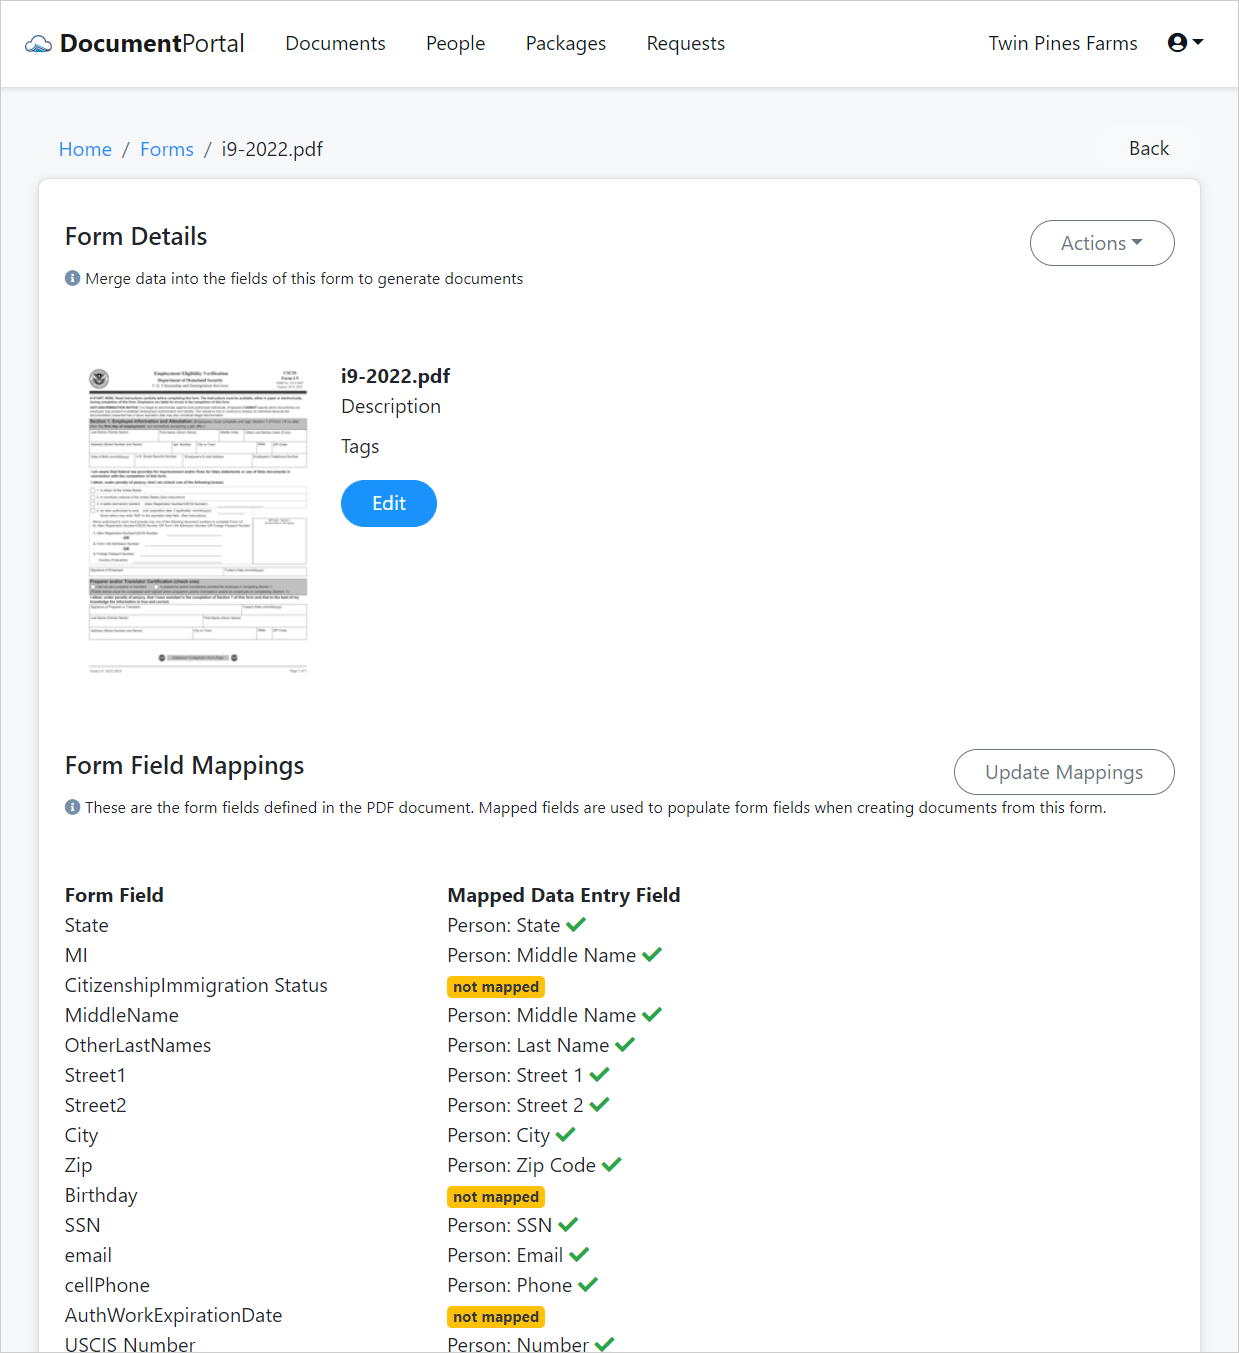This screenshot has width=1239, height=1353.
Task: Open the user account profile icon
Action: [1178, 42]
